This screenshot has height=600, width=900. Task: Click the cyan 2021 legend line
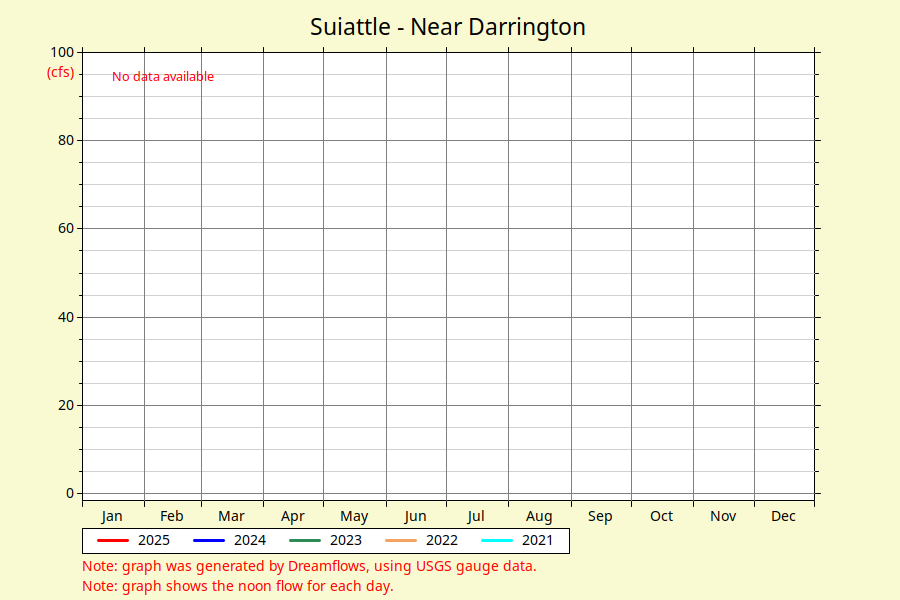(x=496, y=540)
